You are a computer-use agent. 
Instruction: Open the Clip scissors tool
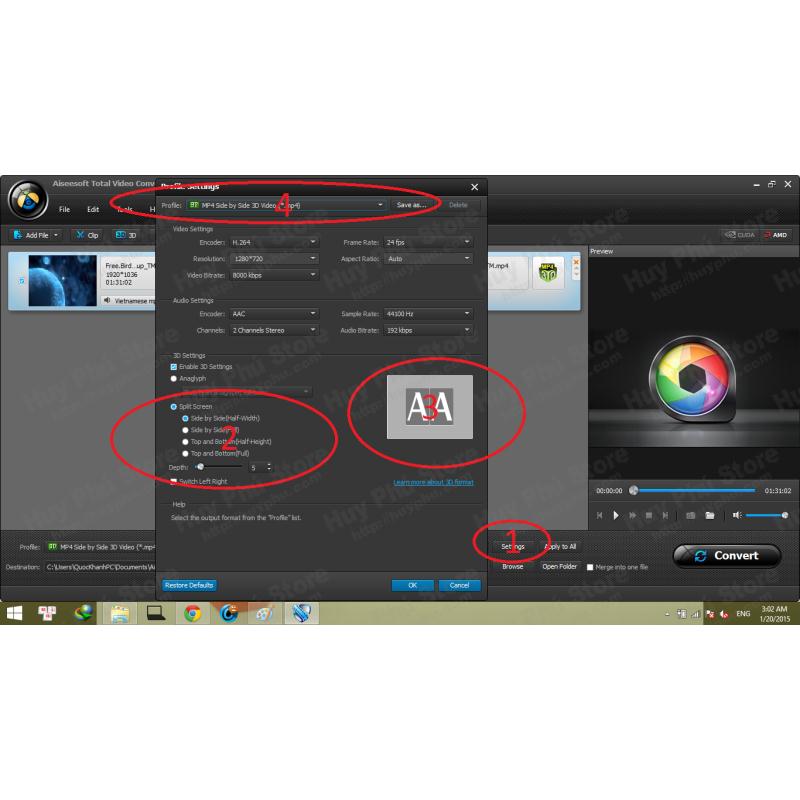87,235
